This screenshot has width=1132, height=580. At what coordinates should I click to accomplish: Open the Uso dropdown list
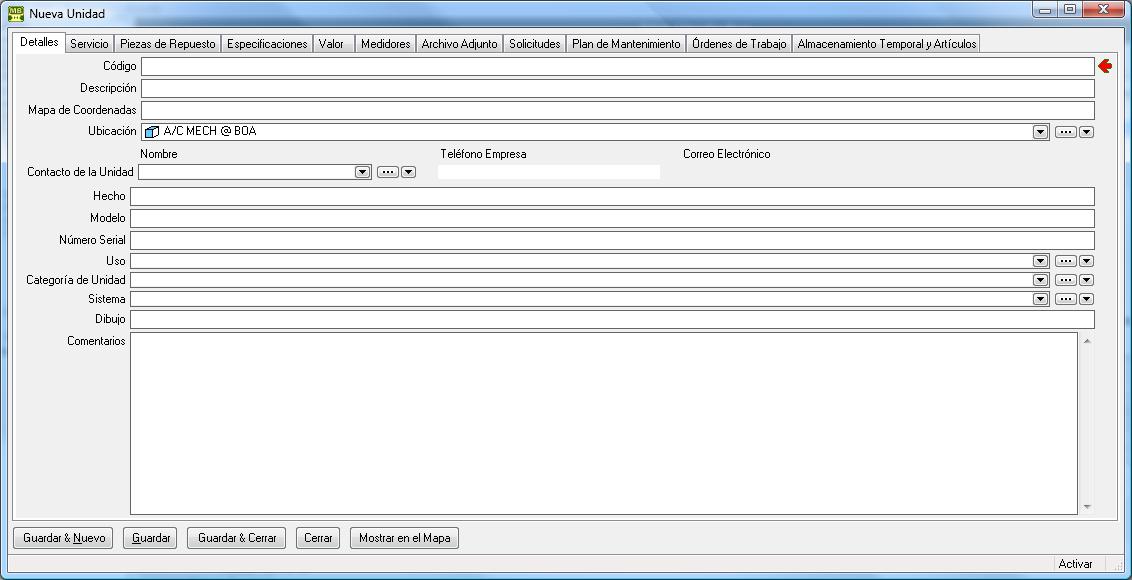pyautogui.click(x=1040, y=261)
